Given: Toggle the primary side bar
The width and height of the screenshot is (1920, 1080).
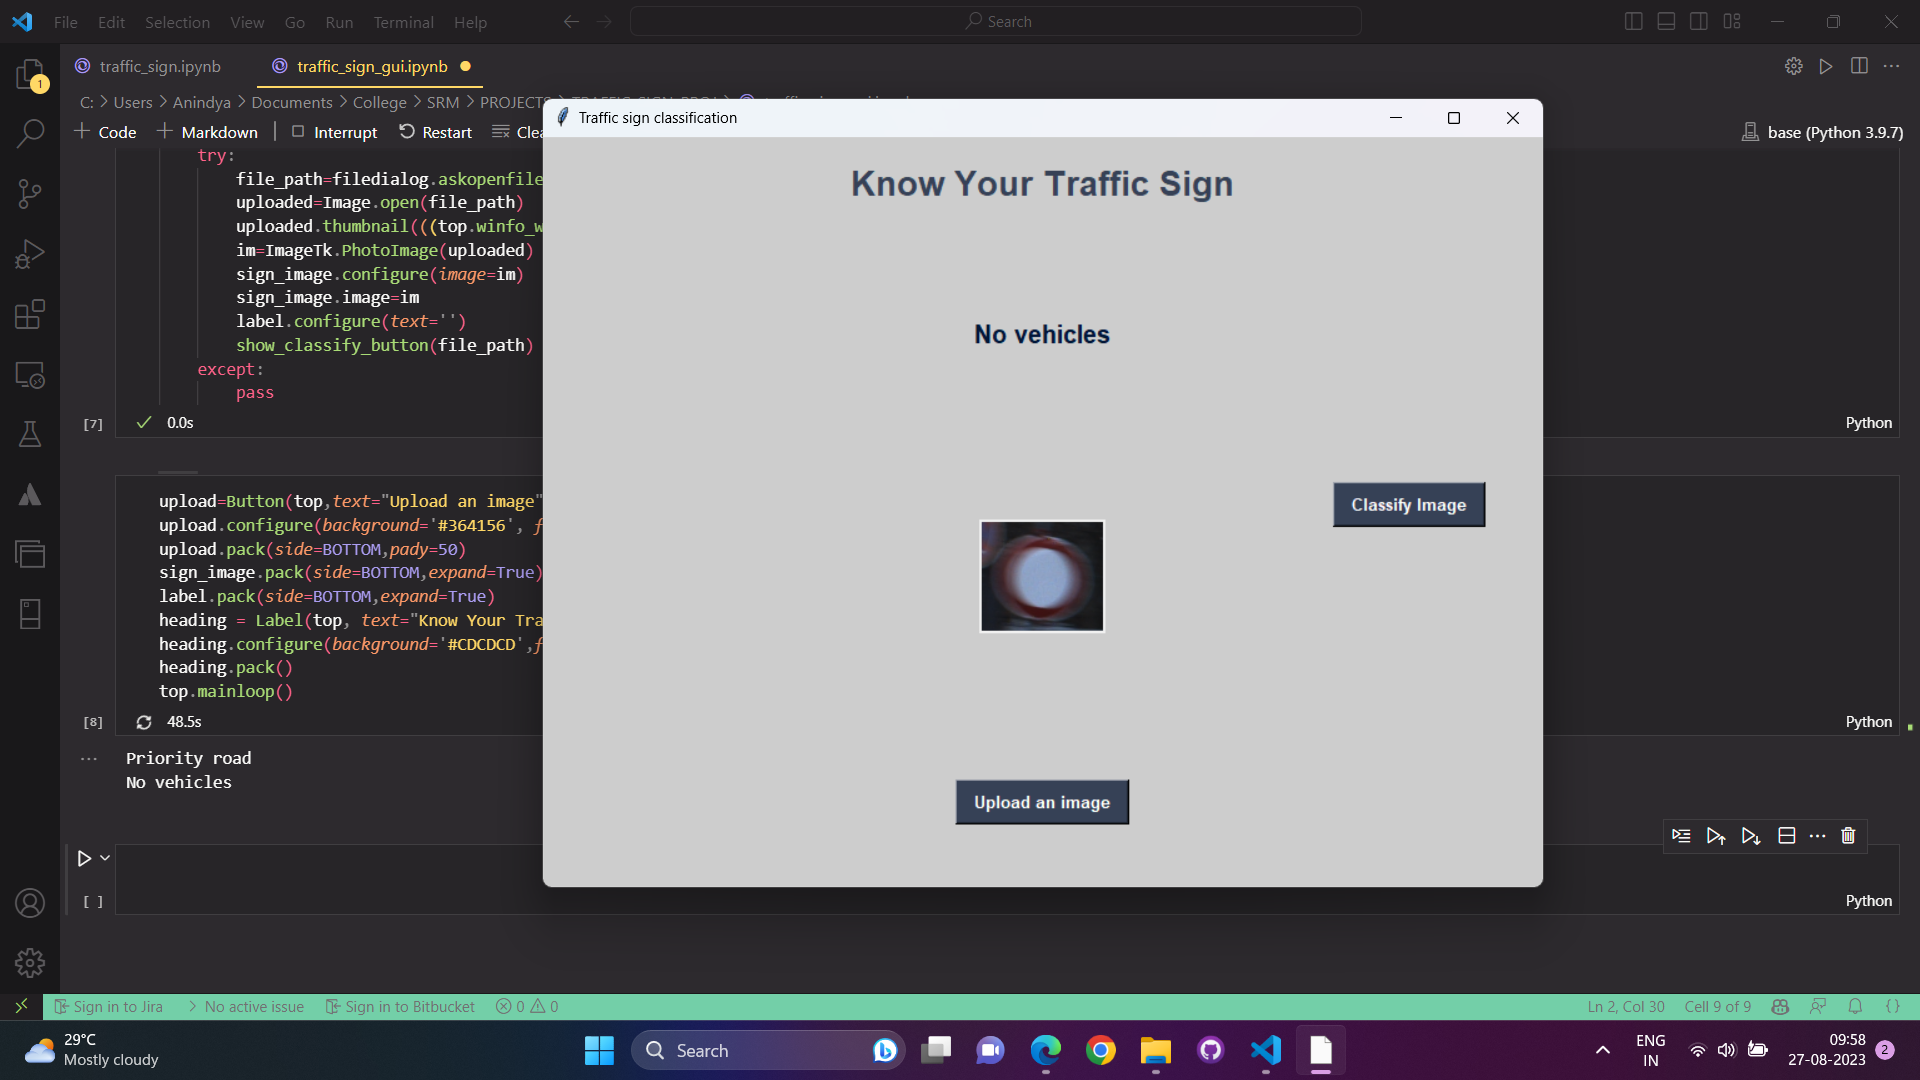Looking at the screenshot, I should [1633, 20].
